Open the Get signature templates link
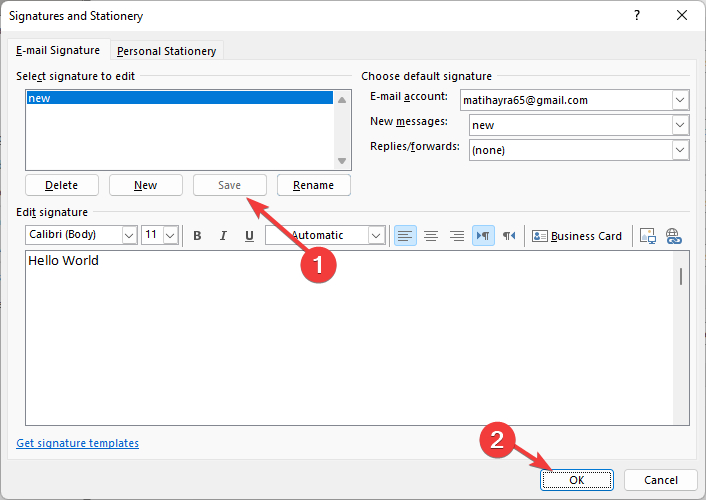 tap(77, 443)
